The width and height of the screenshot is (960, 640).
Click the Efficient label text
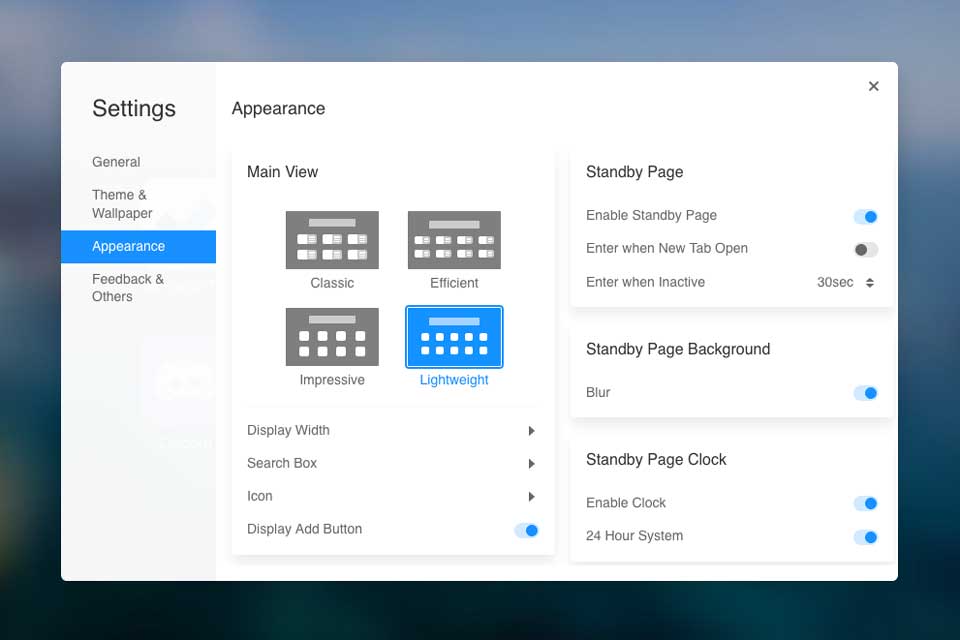[x=454, y=283]
